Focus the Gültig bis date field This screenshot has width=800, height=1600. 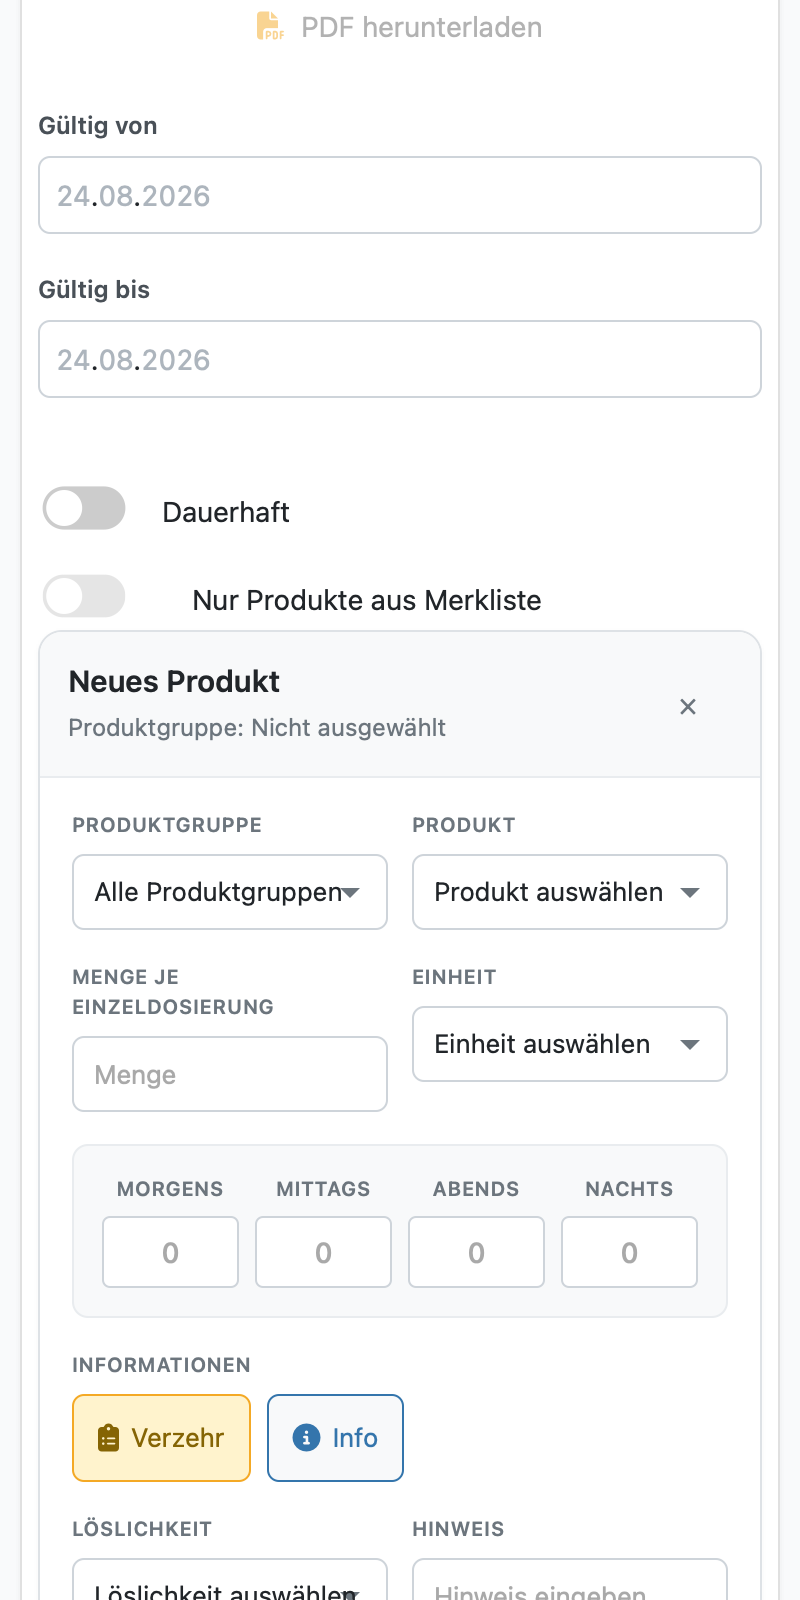(x=400, y=359)
